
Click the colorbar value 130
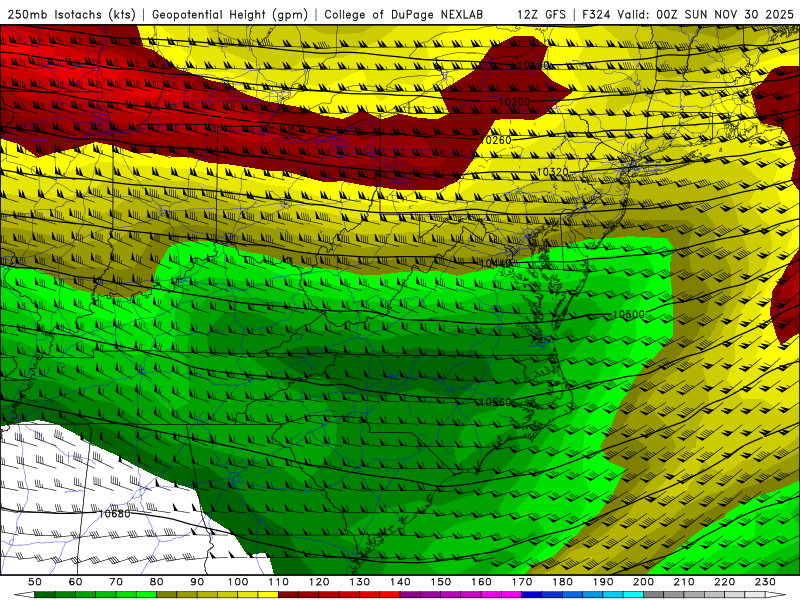tap(360, 582)
